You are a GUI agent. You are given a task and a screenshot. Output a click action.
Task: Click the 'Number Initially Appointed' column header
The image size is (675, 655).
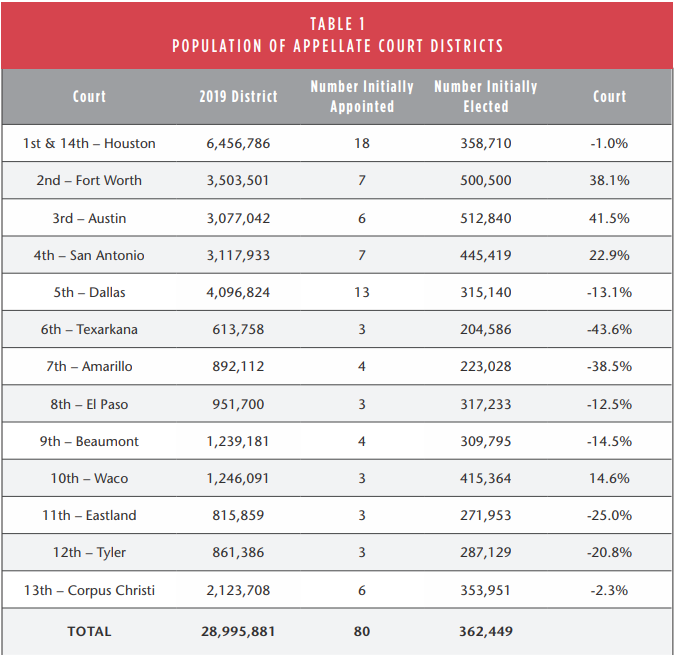(362, 97)
